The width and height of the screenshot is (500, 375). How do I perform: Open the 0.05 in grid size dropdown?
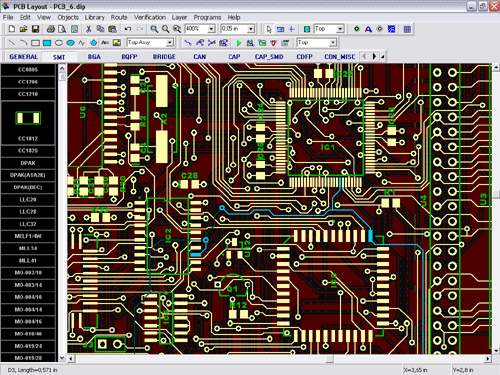pos(251,29)
